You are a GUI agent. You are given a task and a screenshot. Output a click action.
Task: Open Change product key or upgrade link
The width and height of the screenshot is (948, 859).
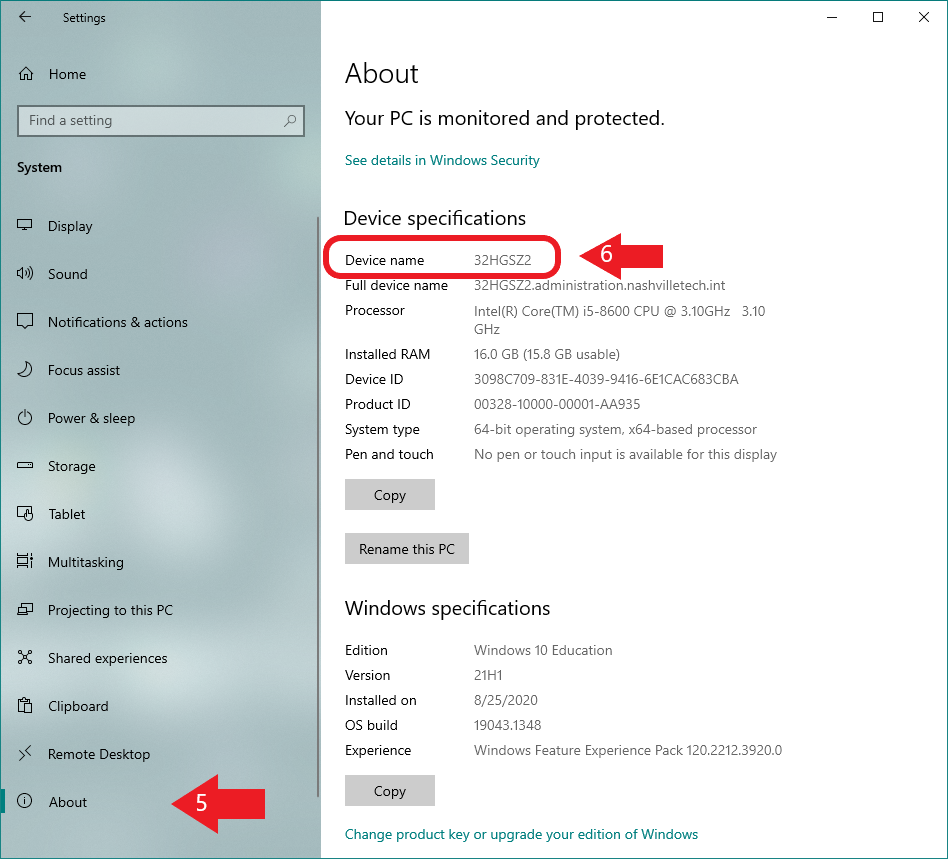pyautogui.click(x=521, y=834)
